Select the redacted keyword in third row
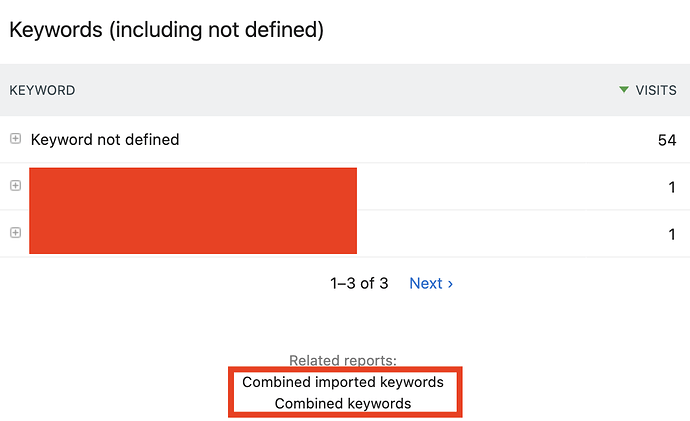The height and width of the screenshot is (421, 690). (x=193, y=232)
